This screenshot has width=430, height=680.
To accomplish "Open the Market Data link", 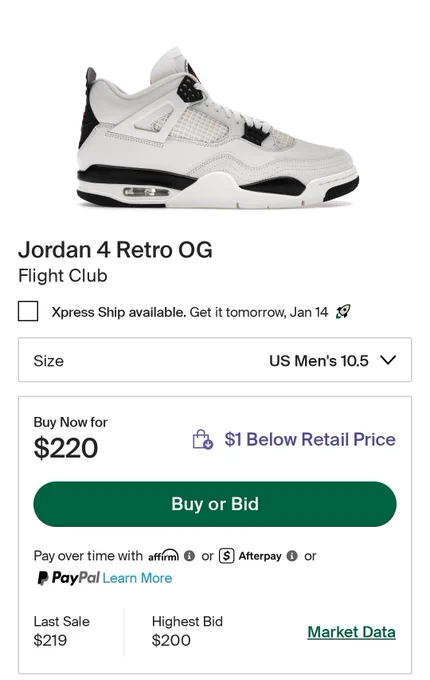I will pos(352,632).
